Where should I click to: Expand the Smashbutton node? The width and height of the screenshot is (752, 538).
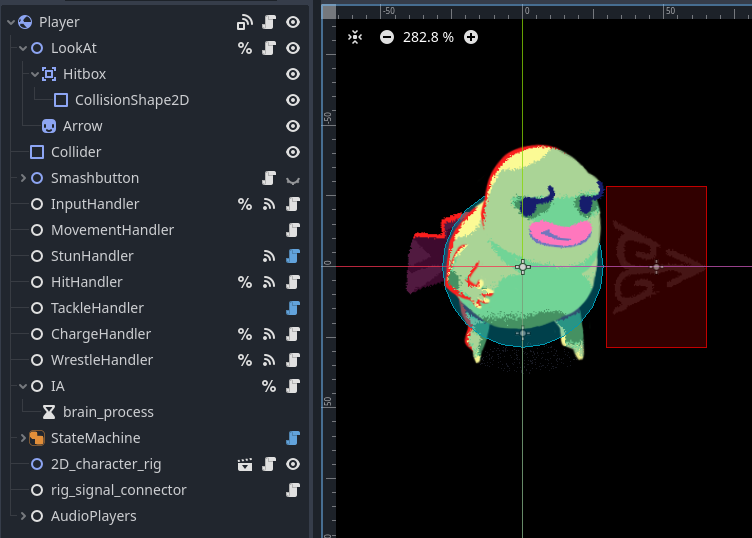click(x=23, y=178)
